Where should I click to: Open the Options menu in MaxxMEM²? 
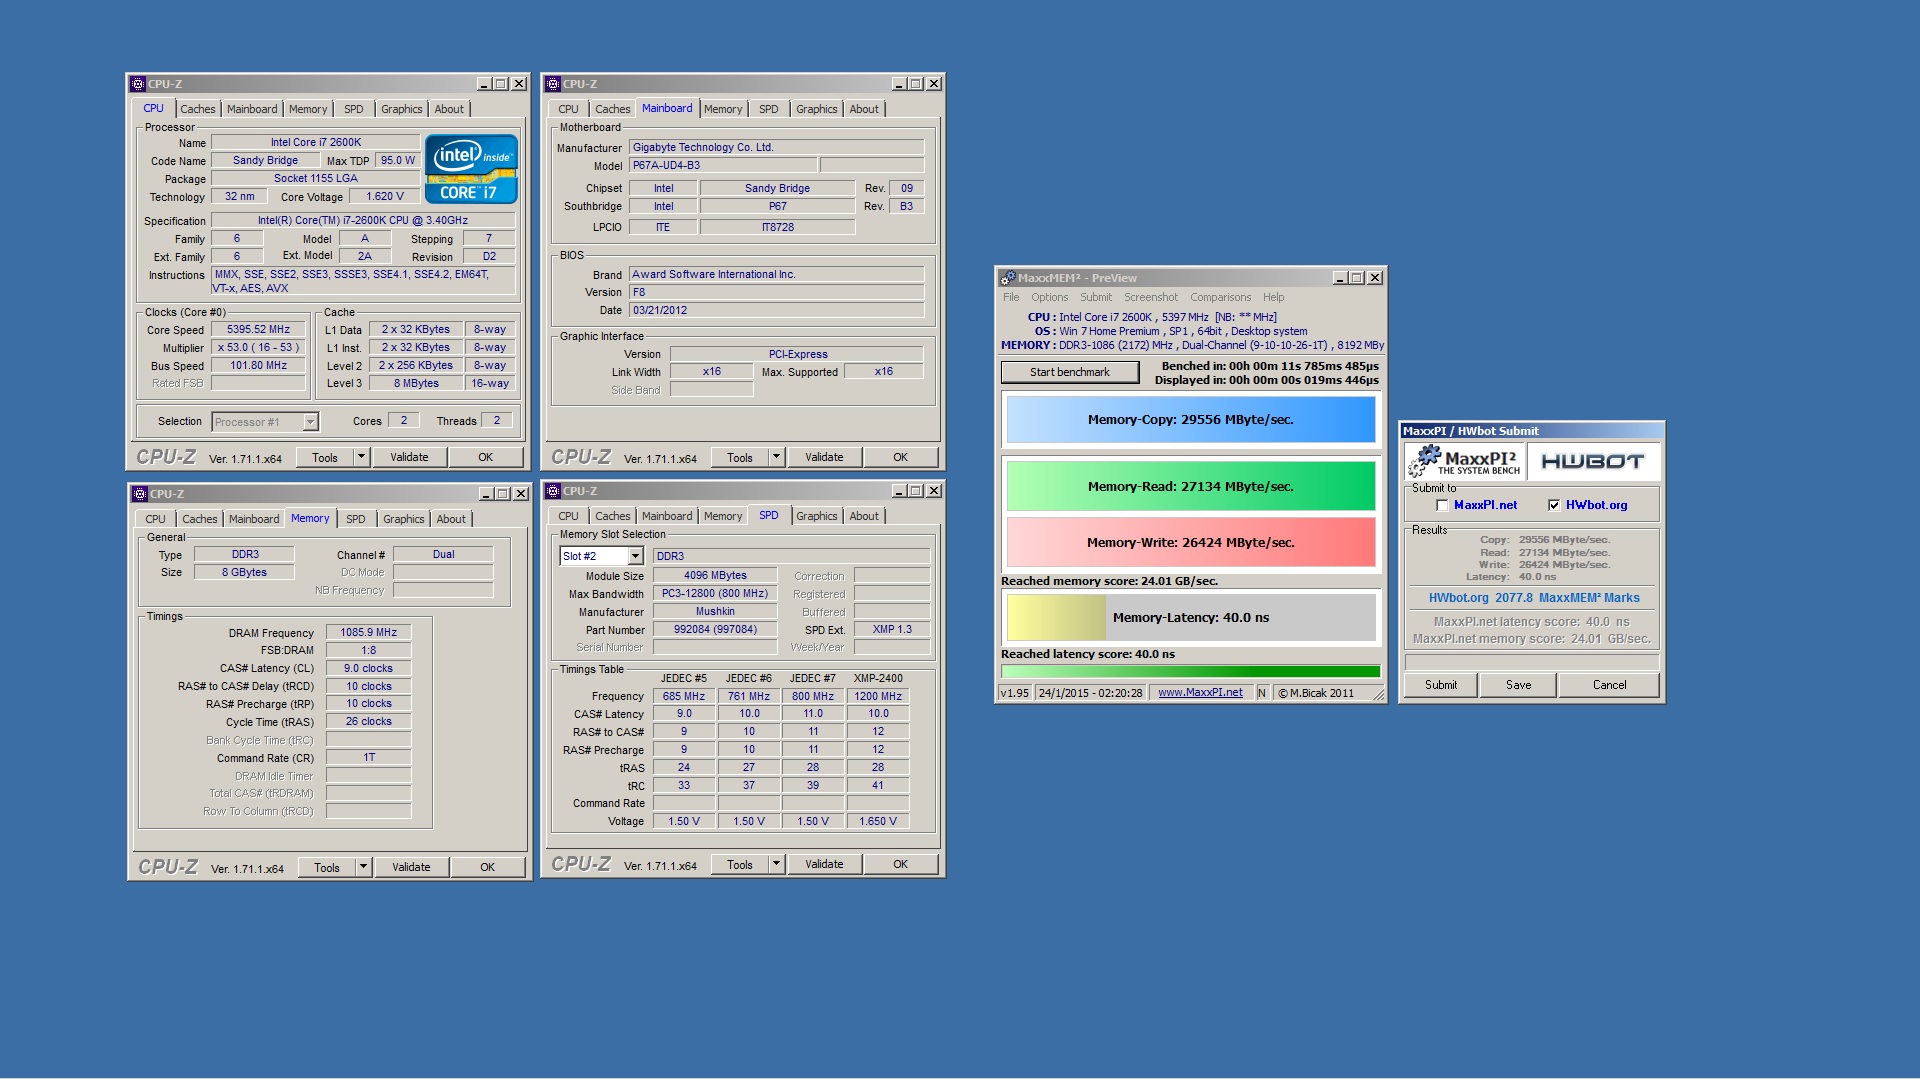(1049, 297)
